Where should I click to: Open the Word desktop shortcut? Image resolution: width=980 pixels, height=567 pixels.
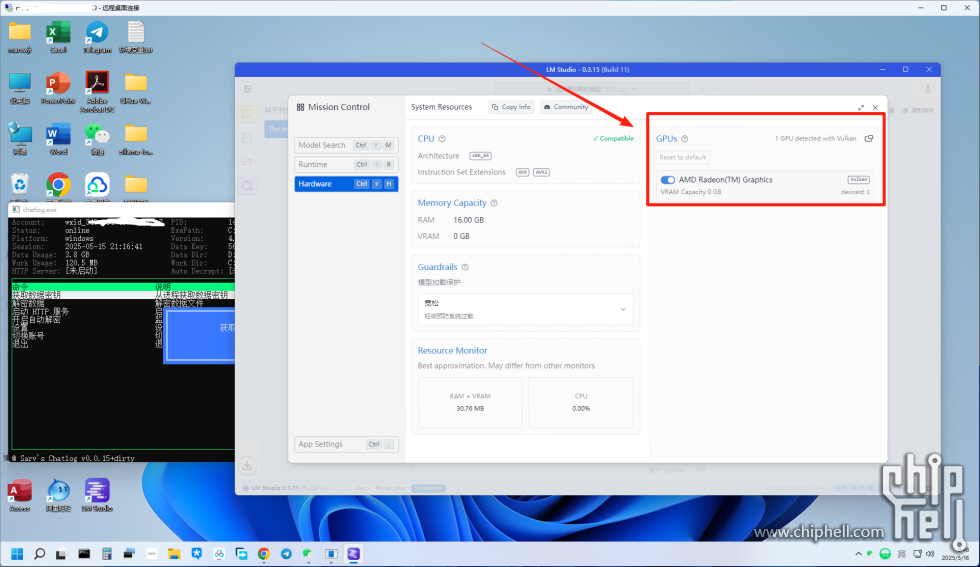click(x=58, y=139)
